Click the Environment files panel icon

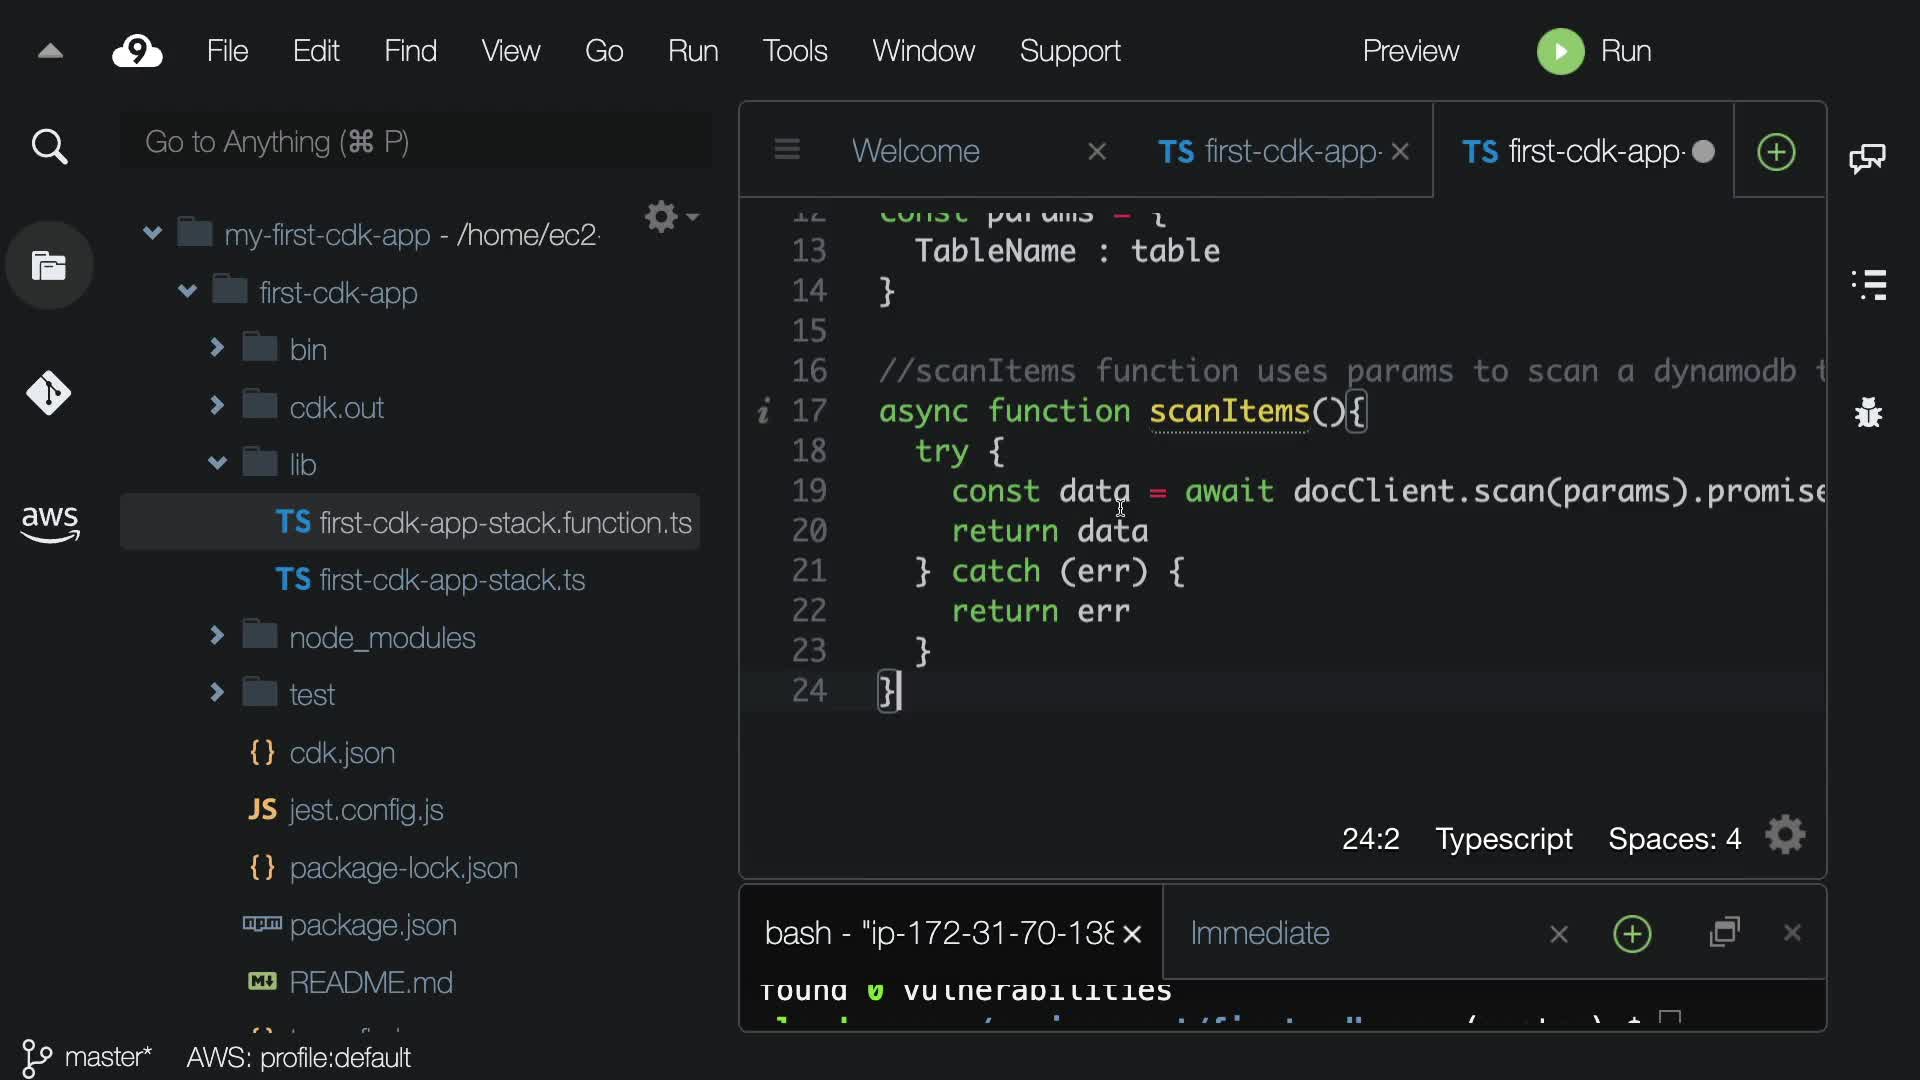(x=49, y=266)
